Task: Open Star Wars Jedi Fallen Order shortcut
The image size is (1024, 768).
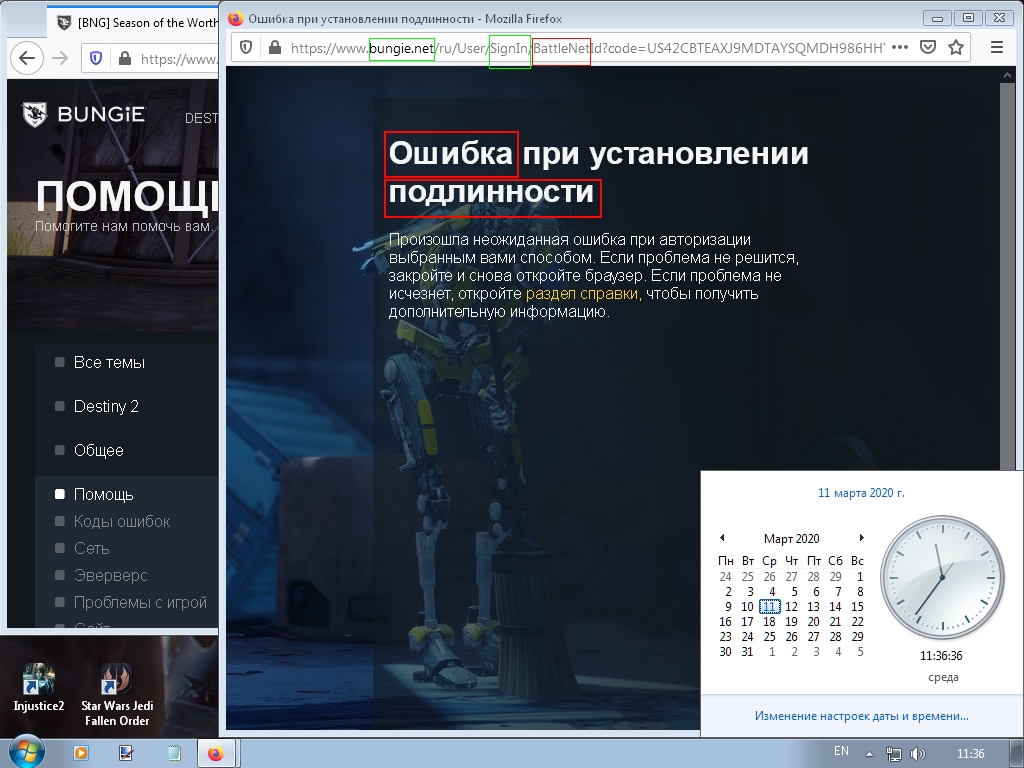Action: tap(117, 696)
